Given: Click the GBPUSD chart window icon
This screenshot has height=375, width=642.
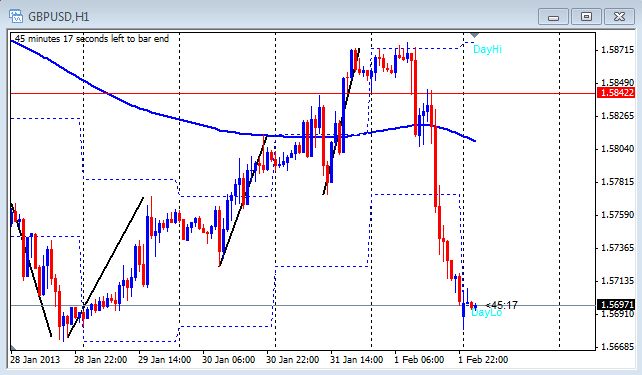Looking at the screenshot, I should 16,16.
